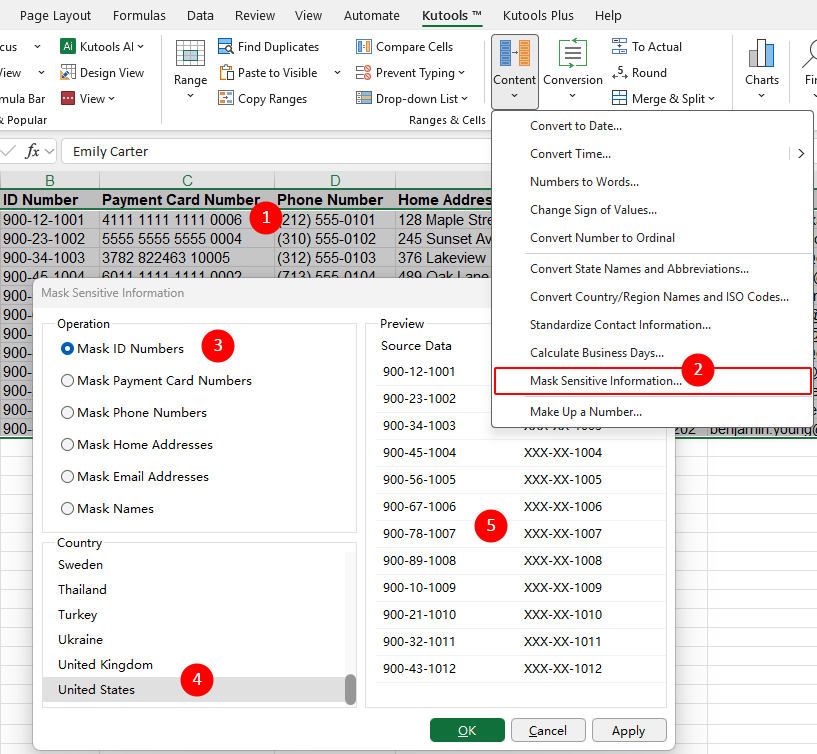The image size is (817, 754).
Task: Click the View icon in Kutools ribbon
Action: 68,98
